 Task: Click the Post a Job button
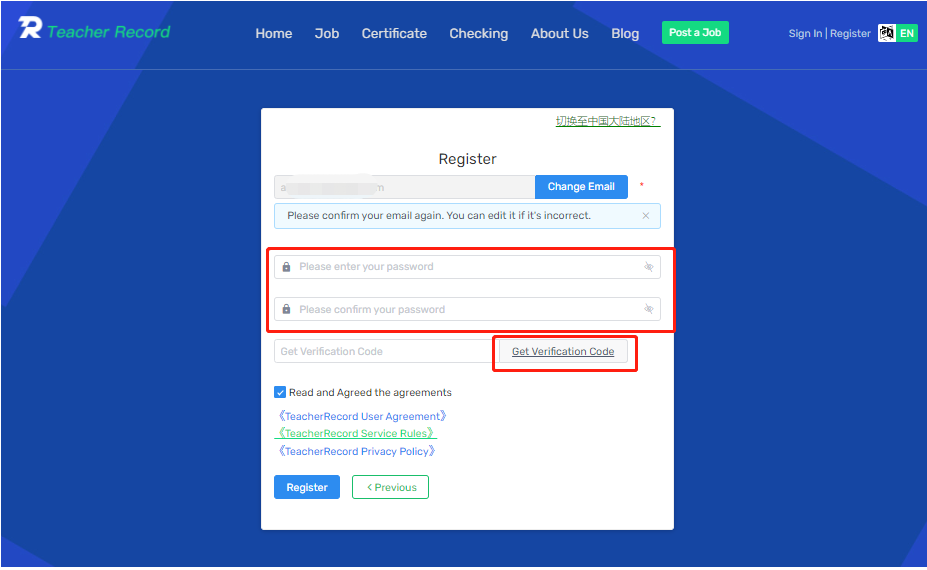point(695,33)
